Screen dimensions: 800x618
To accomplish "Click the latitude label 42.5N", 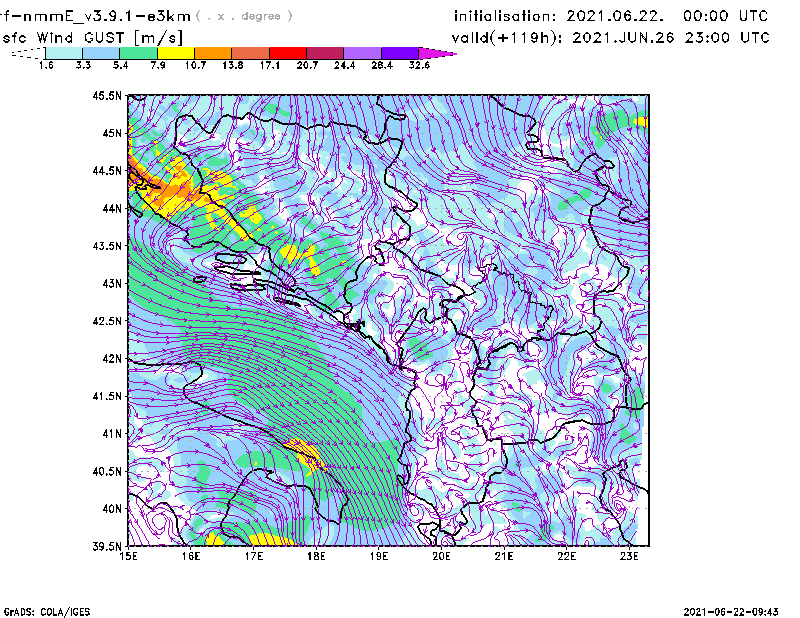I will (x=107, y=321).
